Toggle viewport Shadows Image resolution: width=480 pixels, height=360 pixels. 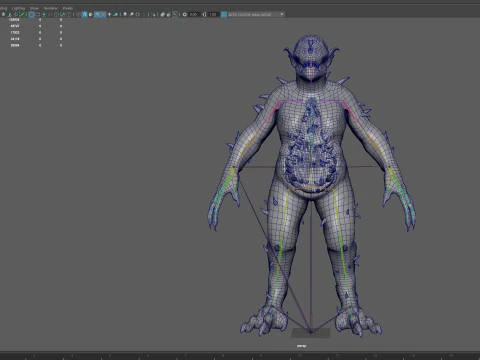coord(116,14)
